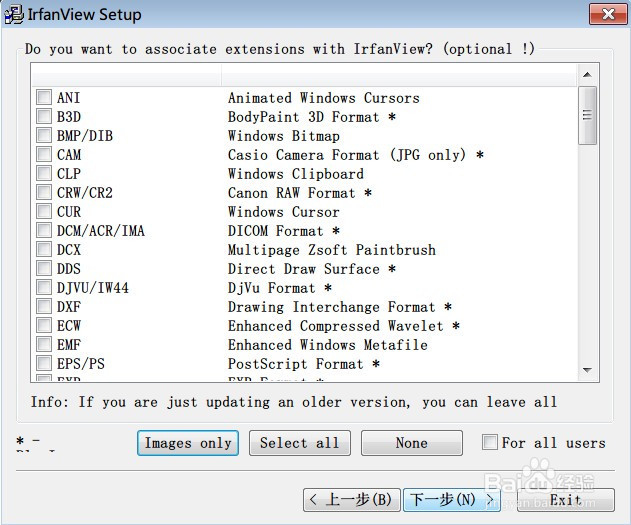631x525 pixels.
Task: Check the B3D extension checkbox
Action: pyautogui.click(x=44, y=116)
